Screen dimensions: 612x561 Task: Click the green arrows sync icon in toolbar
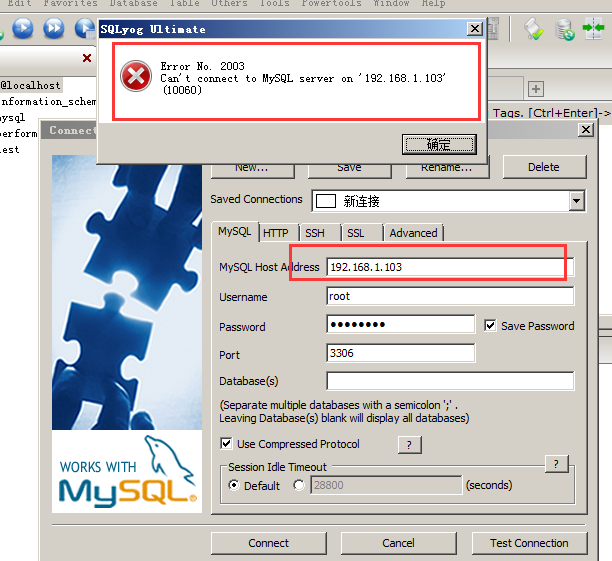(x=593, y=28)
